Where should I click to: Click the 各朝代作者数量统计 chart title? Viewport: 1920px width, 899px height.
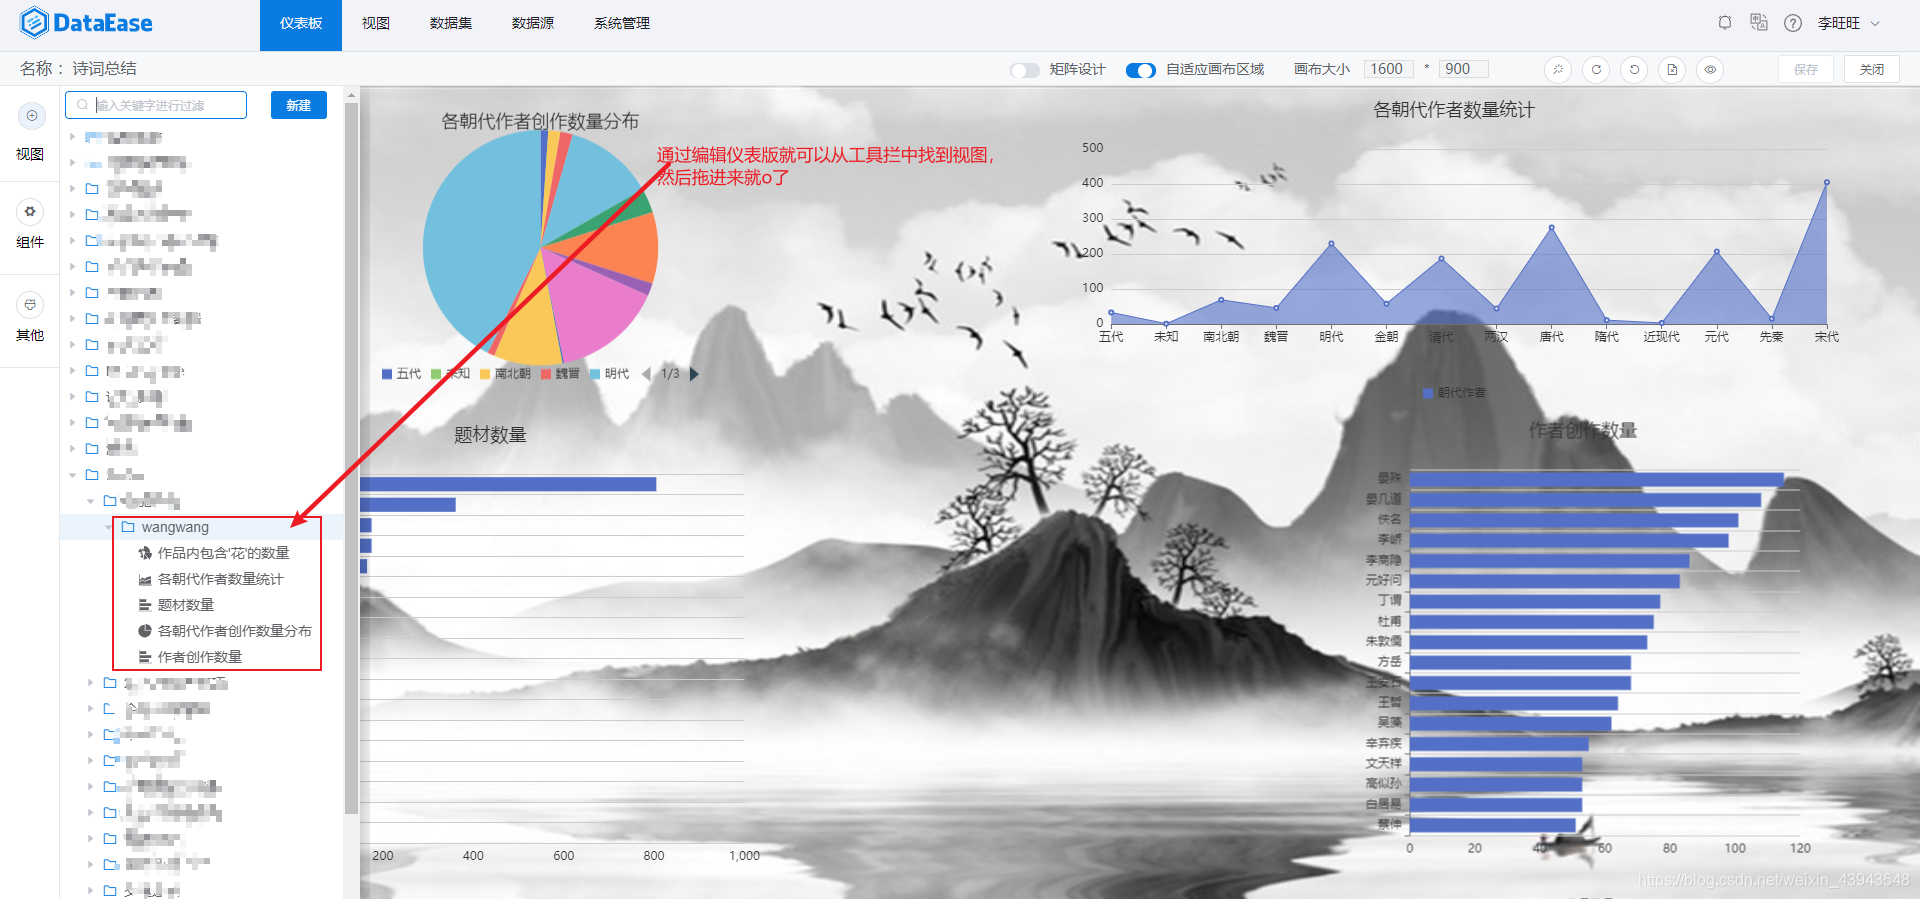[1454, 110]
